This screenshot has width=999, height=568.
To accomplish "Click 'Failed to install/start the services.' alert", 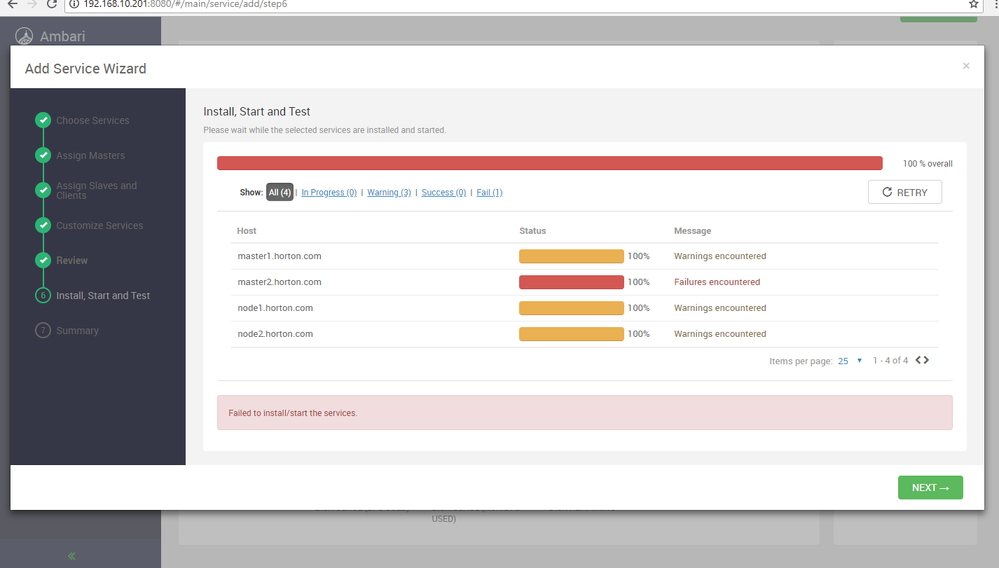I will click(585, 413).
